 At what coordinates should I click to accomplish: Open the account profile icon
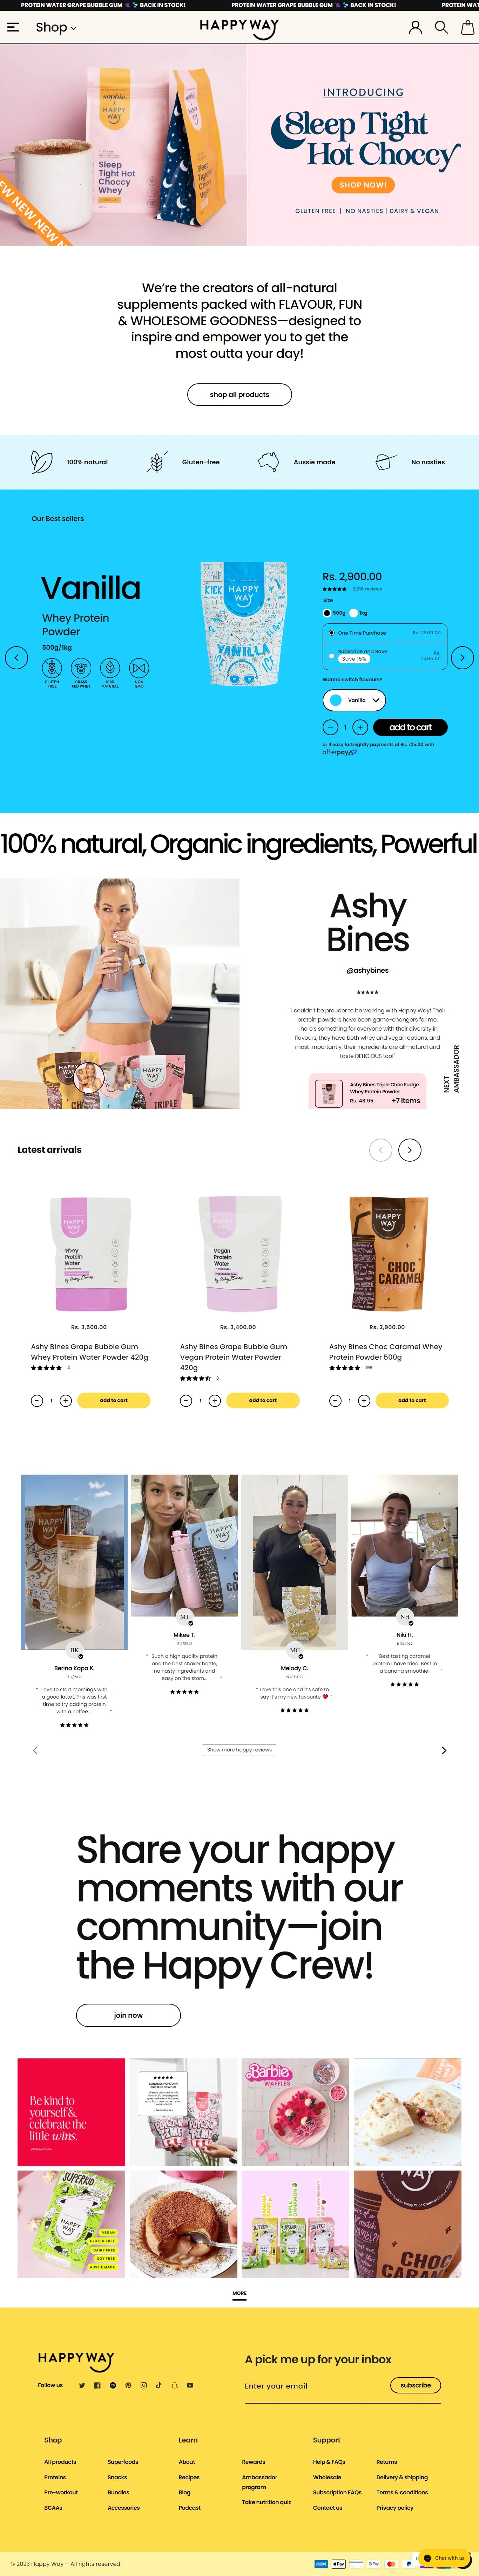tap(415, 27)
